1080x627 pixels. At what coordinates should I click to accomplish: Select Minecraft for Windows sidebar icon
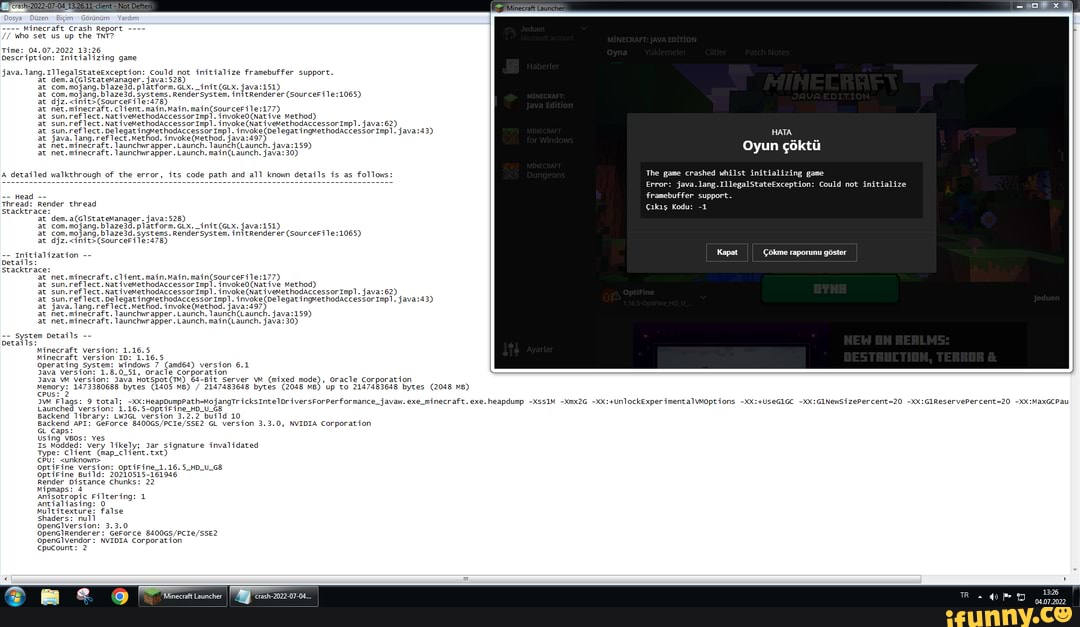(511, 136)
